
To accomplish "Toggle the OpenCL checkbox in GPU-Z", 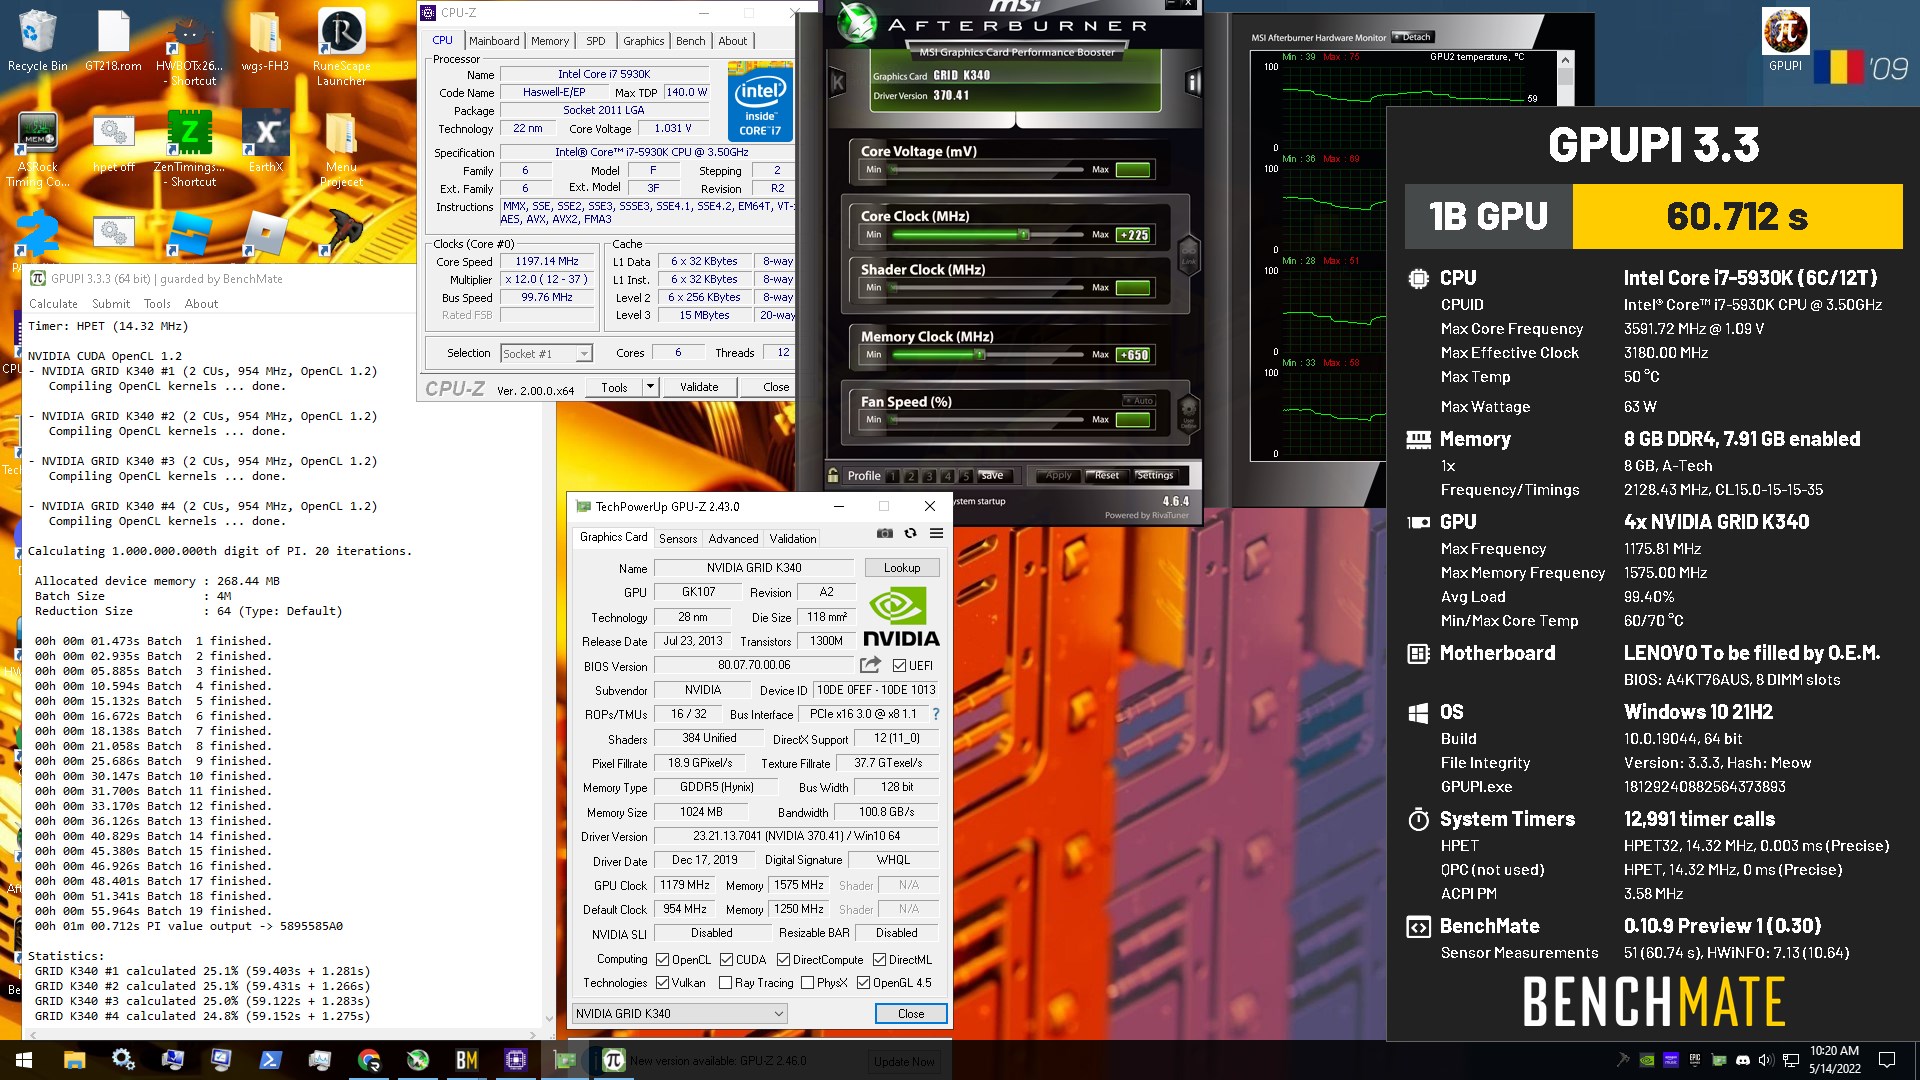I will (x=662, y=959).
